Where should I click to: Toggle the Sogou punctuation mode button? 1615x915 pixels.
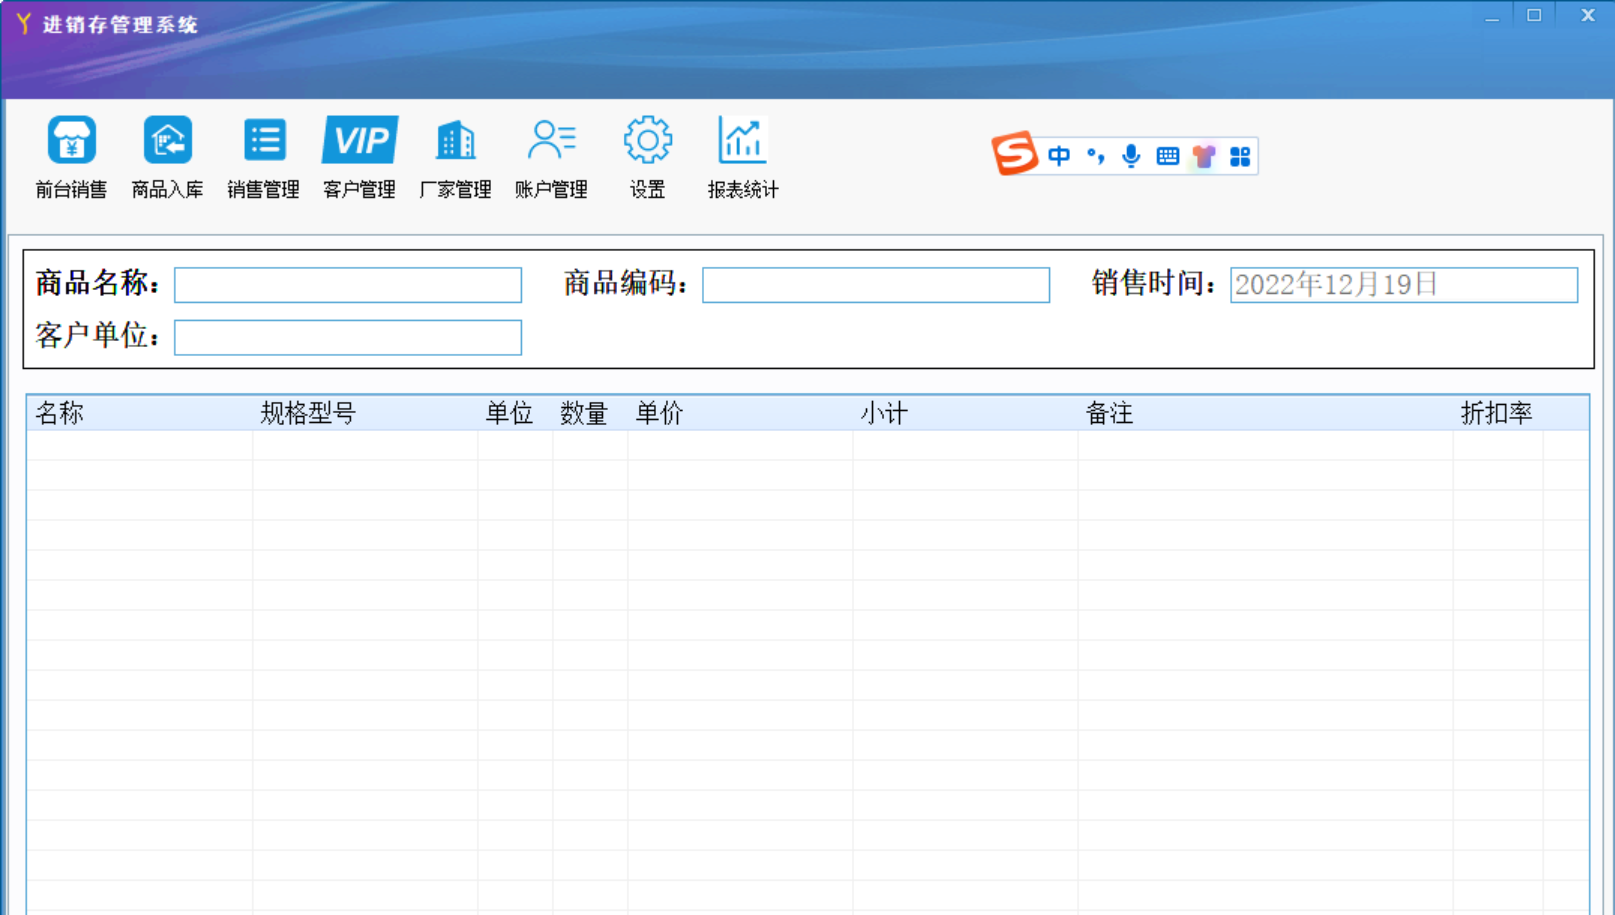pyautogui.click(x=1096, y=156)
